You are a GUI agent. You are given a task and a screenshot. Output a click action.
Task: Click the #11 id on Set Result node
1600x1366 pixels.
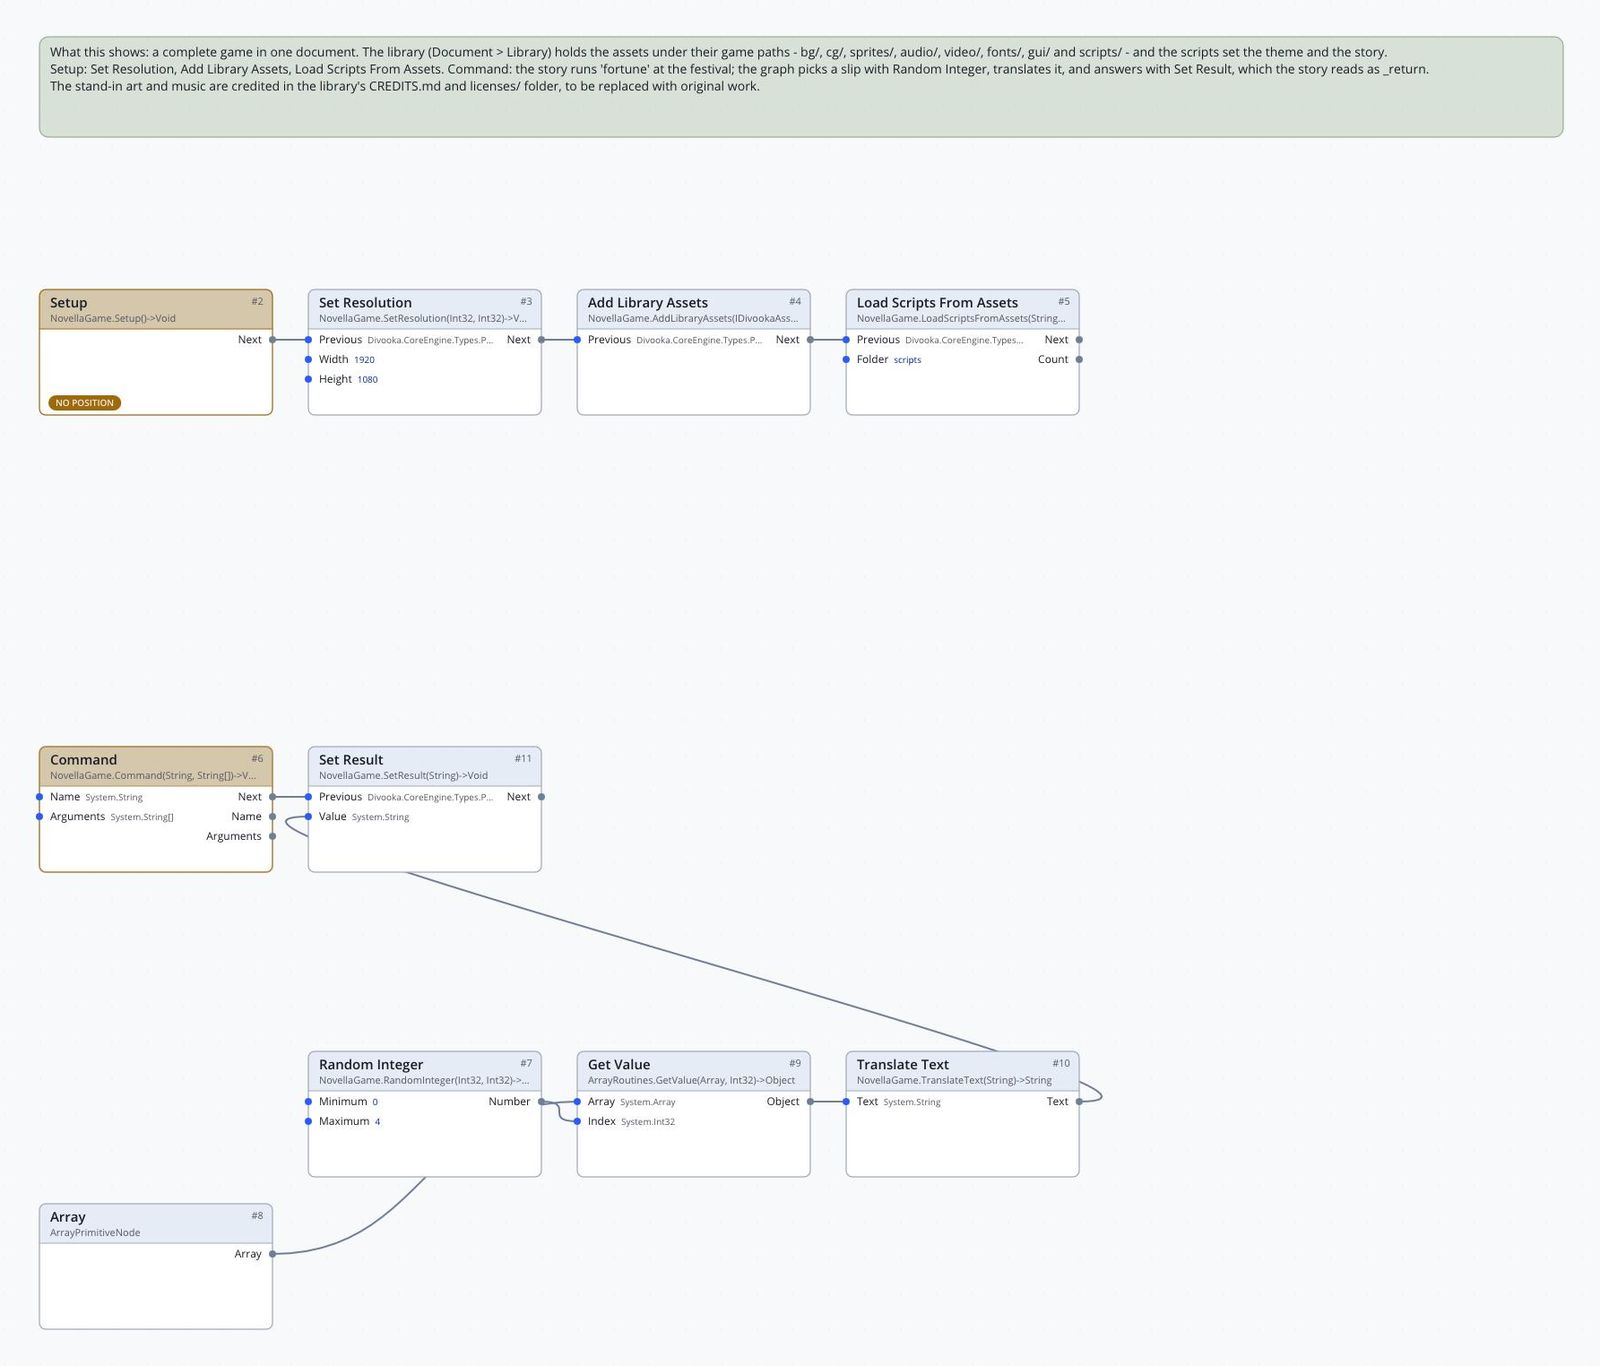(523, 759)
